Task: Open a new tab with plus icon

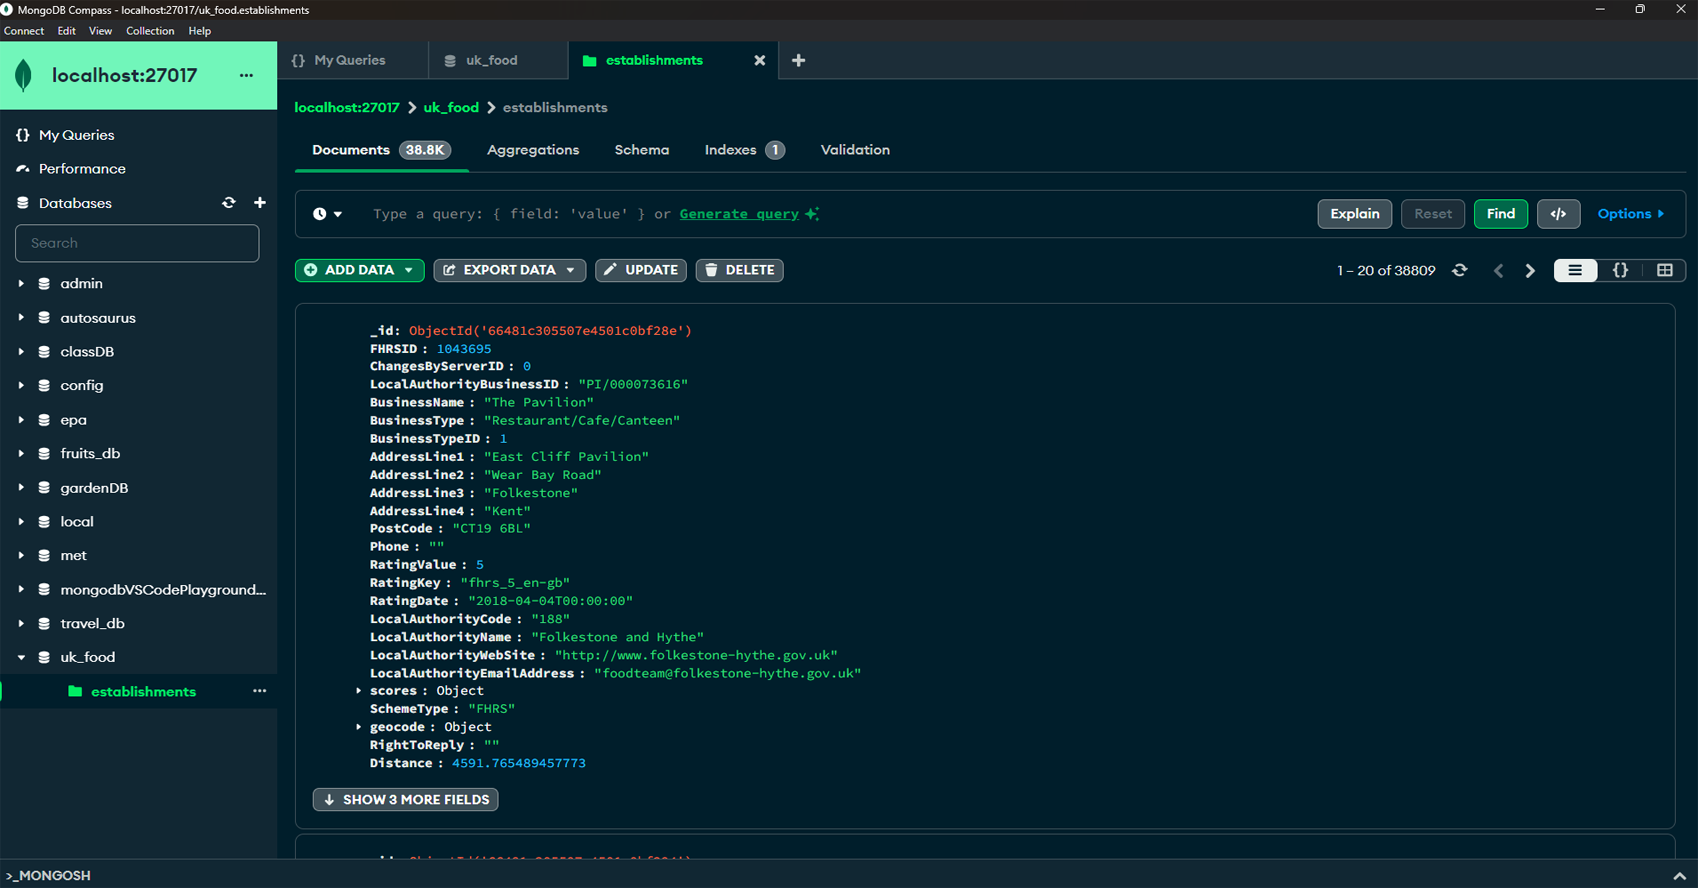Action: (x=798, y=61)
